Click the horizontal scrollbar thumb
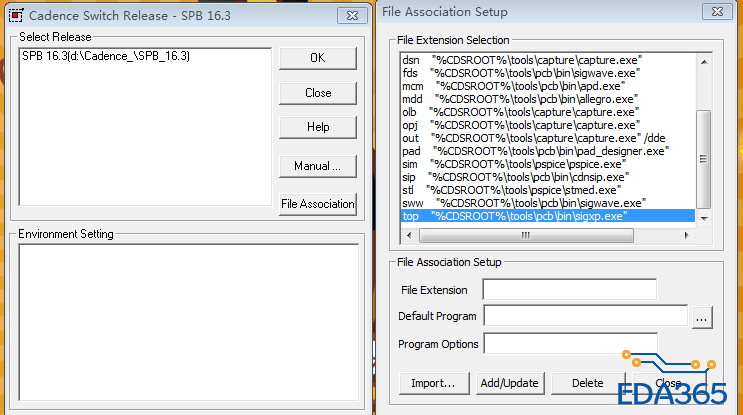743x415 pixels. [526, 235]
